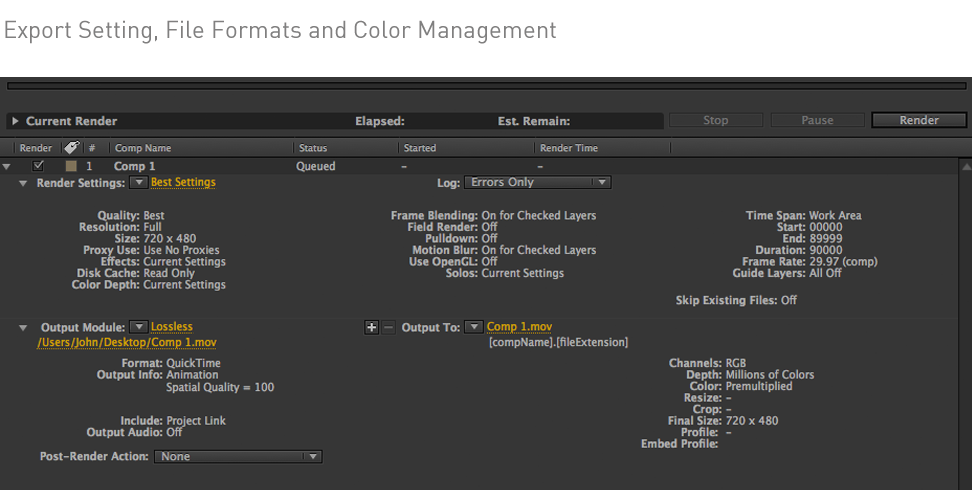
Task: Open the Post-Render Action dropdown
Action: tap(238, 457)
